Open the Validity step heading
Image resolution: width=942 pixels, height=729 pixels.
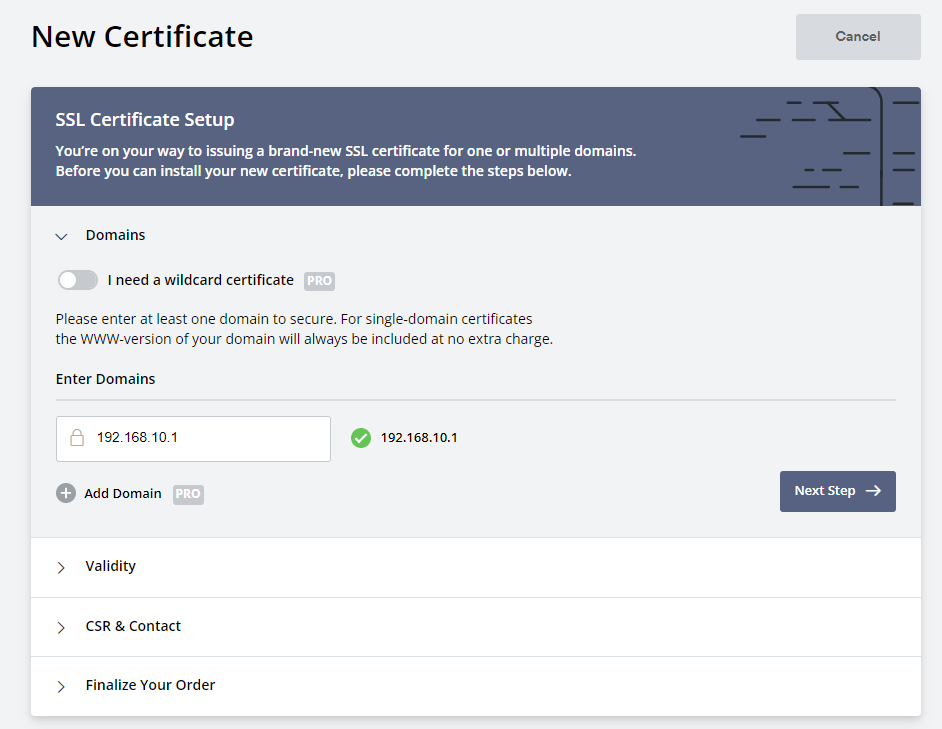pos(110,566)
